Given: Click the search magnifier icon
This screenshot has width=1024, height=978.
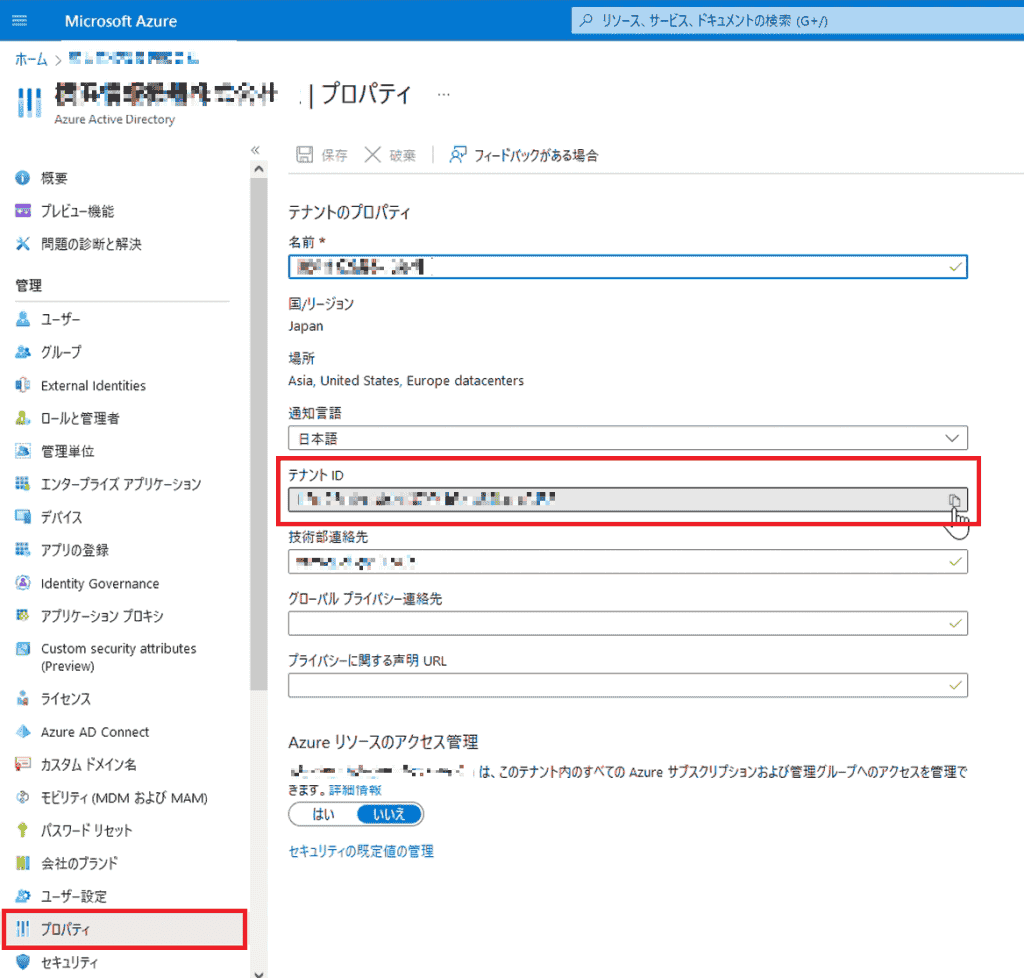Looking at the screenshot, I should point(586,20).
